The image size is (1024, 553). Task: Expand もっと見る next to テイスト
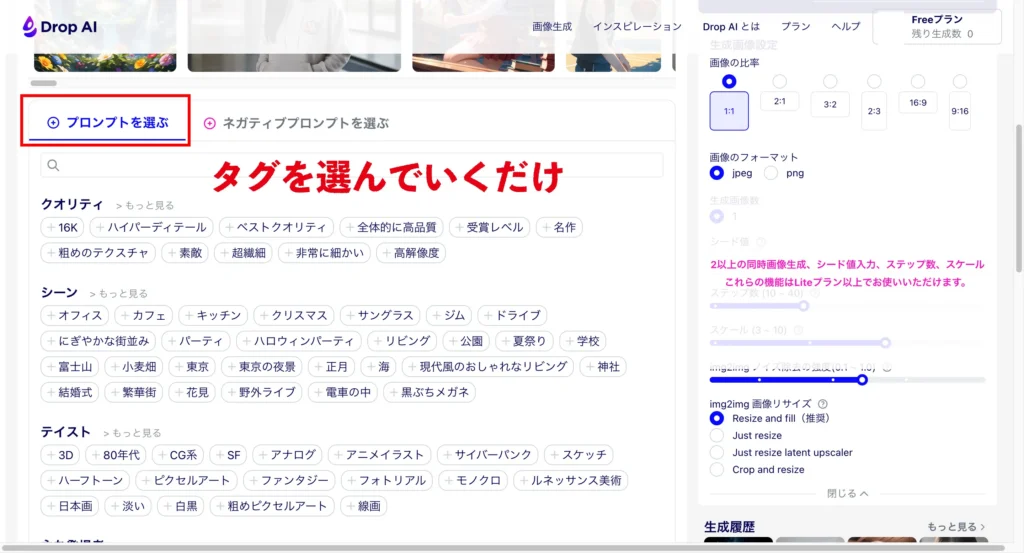click(132, 433)
